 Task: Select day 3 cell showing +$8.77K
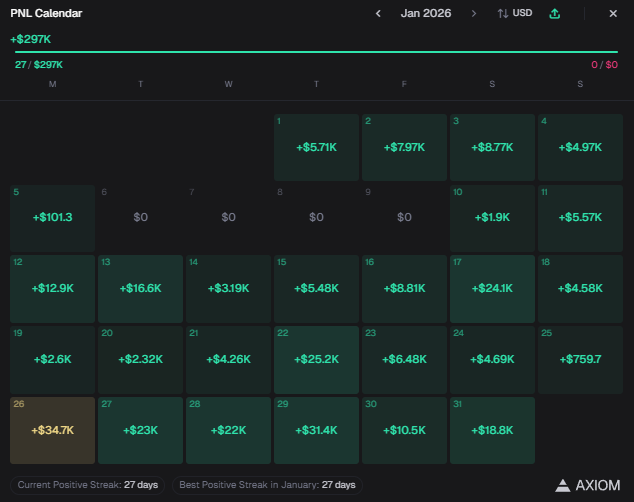tap(492, 147)
